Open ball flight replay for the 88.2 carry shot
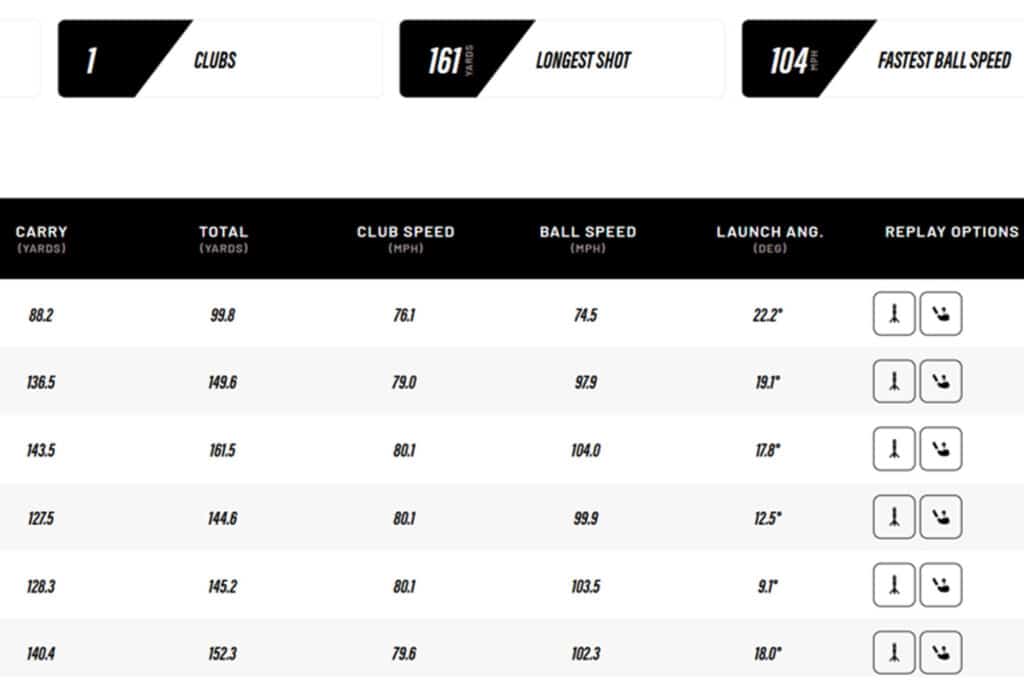 pyautogui.click(x=894, y=314)
